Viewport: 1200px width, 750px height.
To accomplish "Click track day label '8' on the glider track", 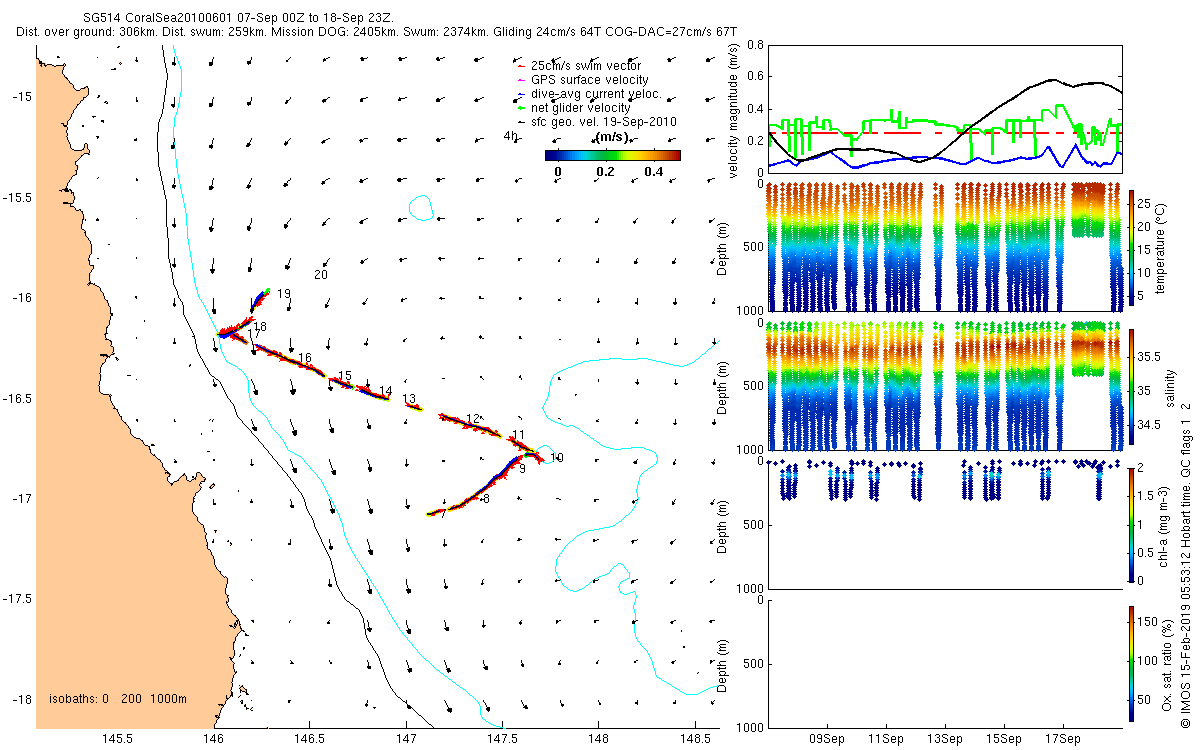I will [x=486, y=498].
